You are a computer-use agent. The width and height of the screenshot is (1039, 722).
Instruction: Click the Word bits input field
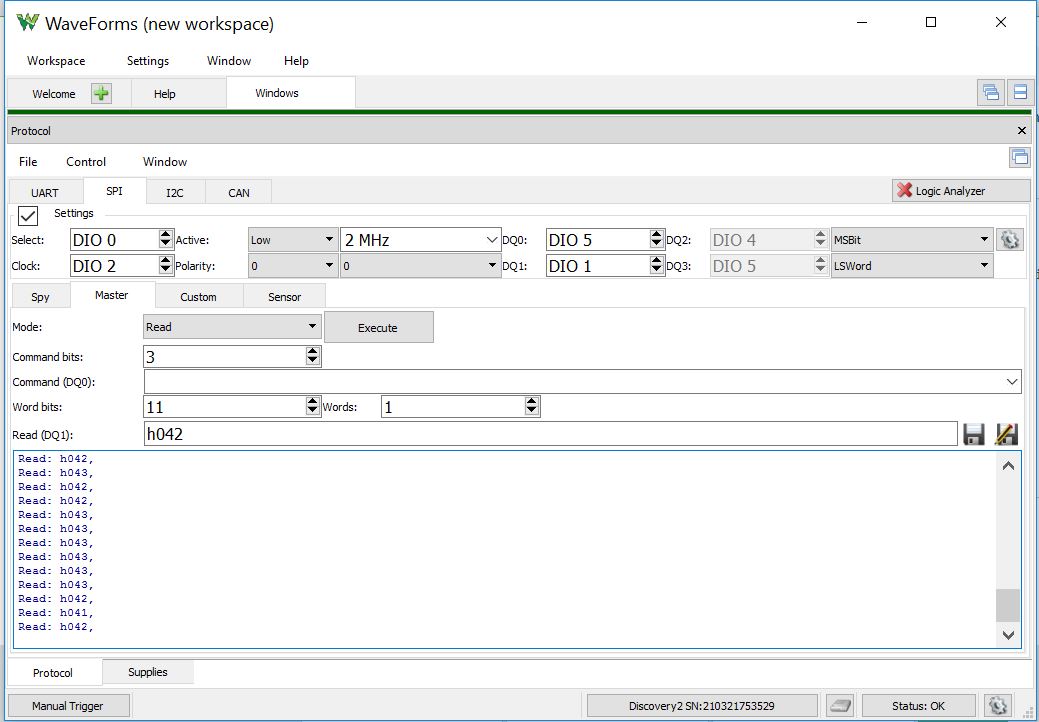(225, 406)
